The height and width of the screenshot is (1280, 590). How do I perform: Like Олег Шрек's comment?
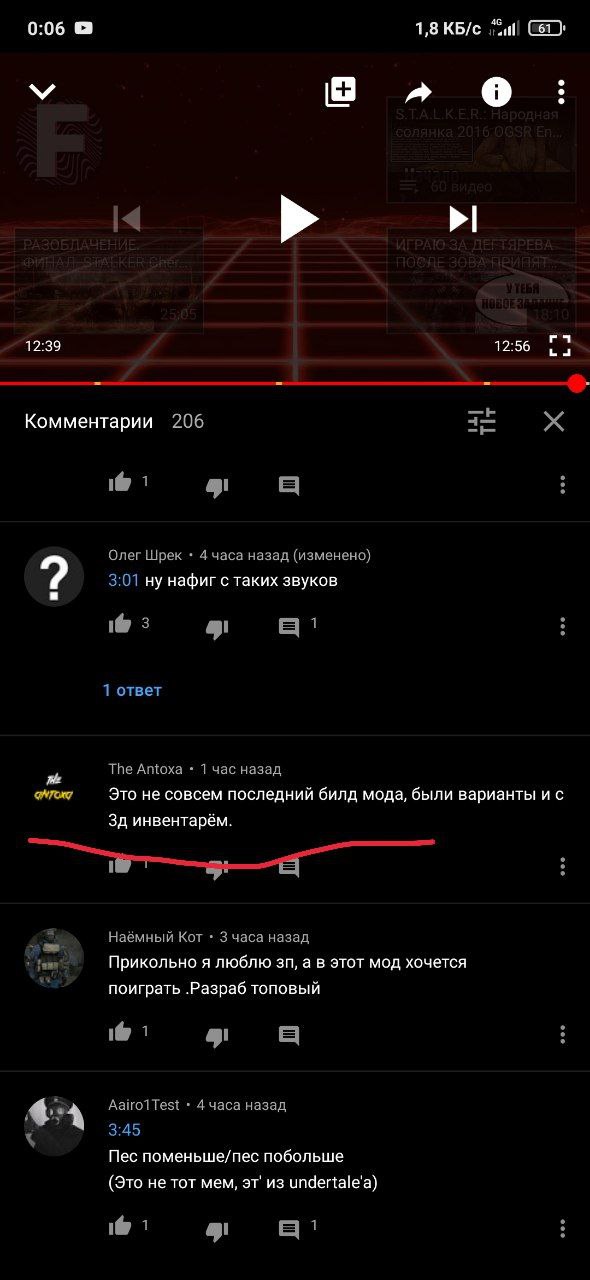click(120, 625)
